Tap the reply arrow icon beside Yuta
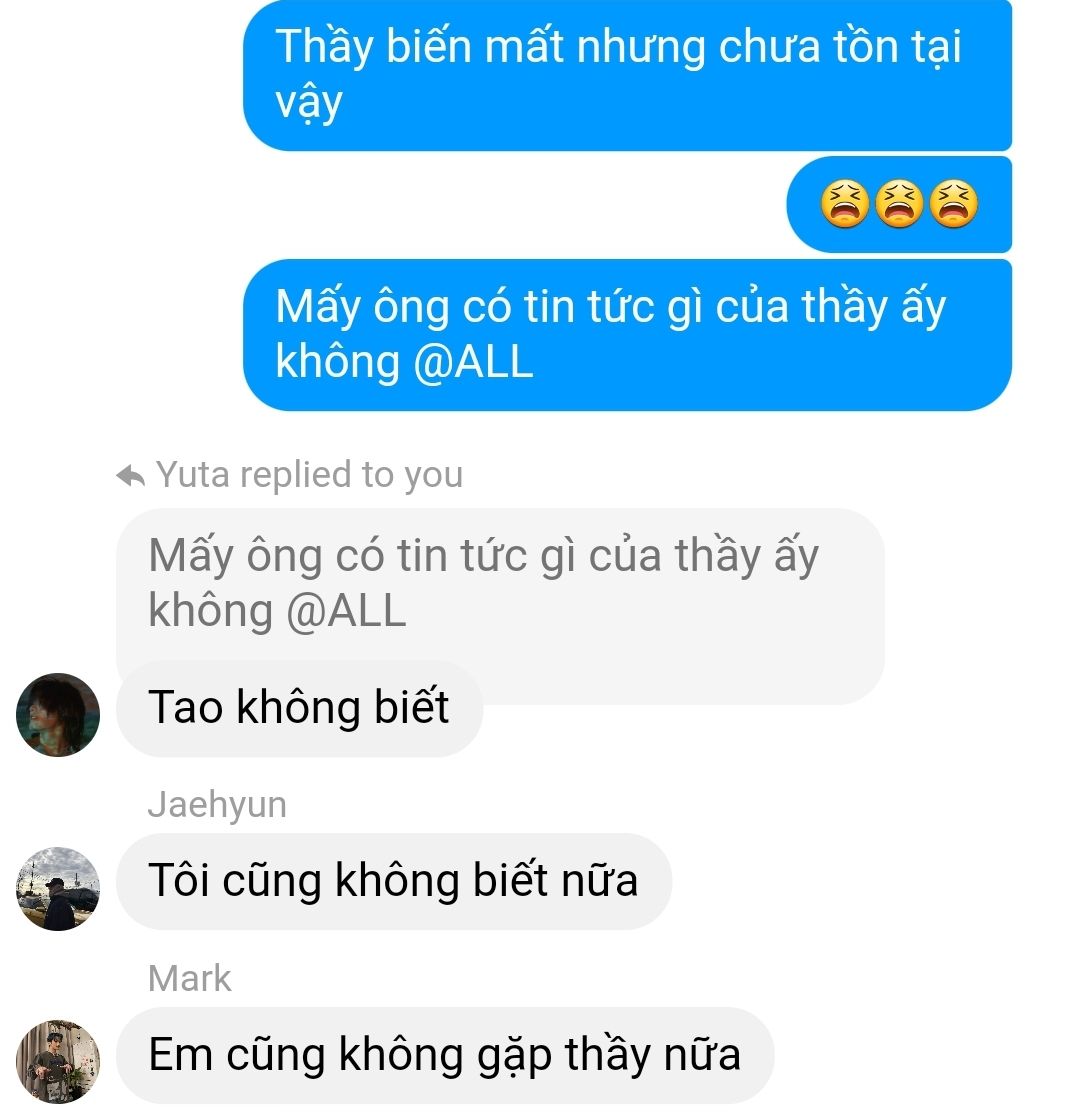Image resolution: width=1080 pixels, height=1112 pixels. click(130, 476)
